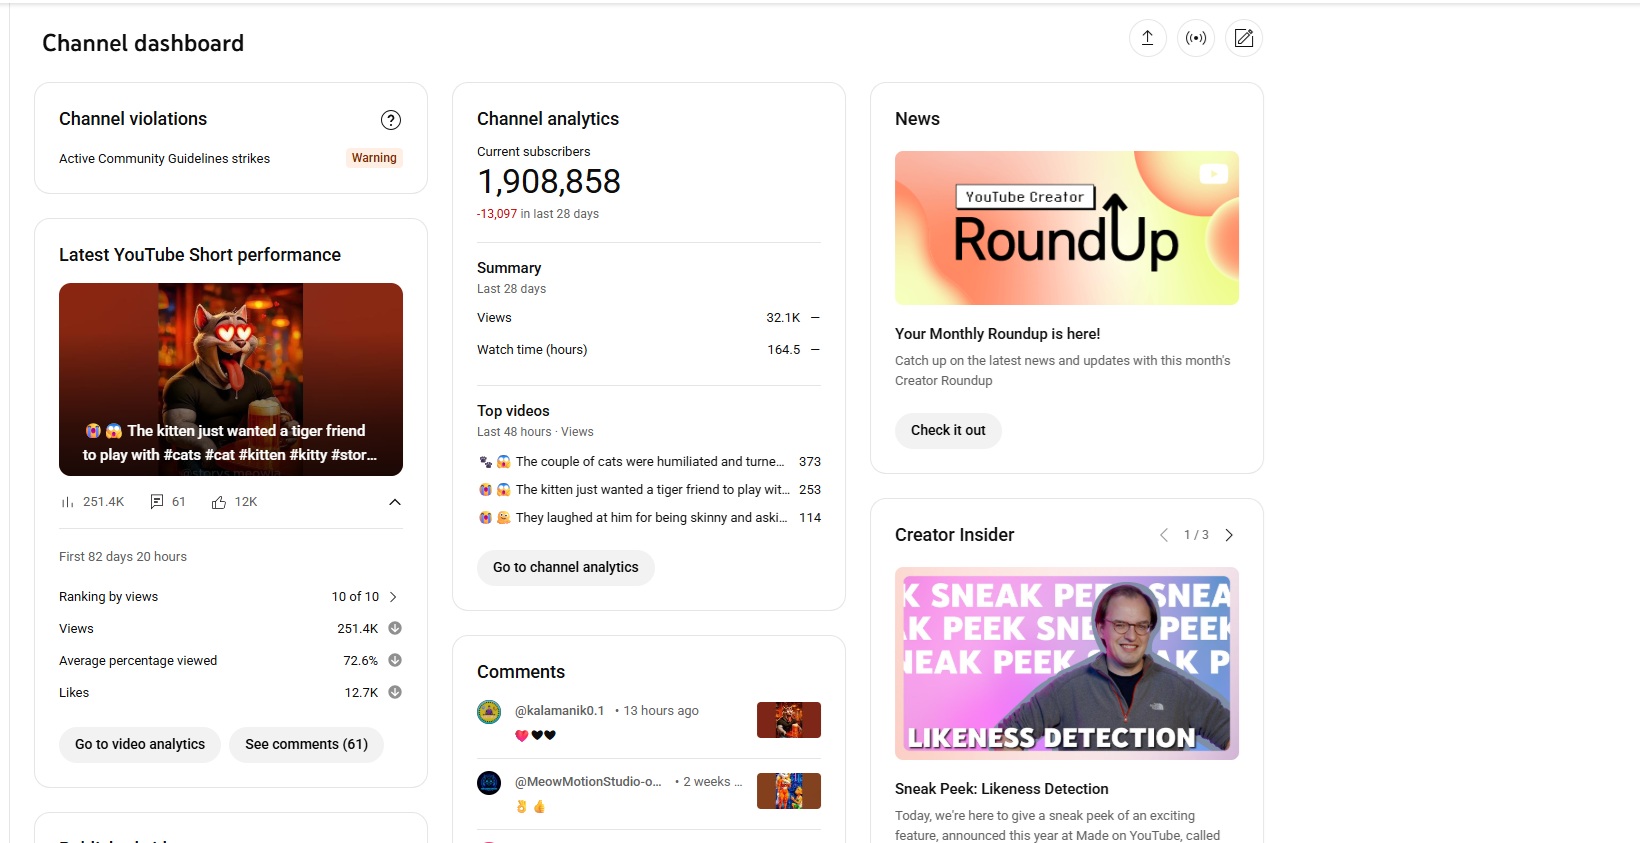Click Go to channel analytics button
Screen dimensions: 1640x843
click(565, 567)
